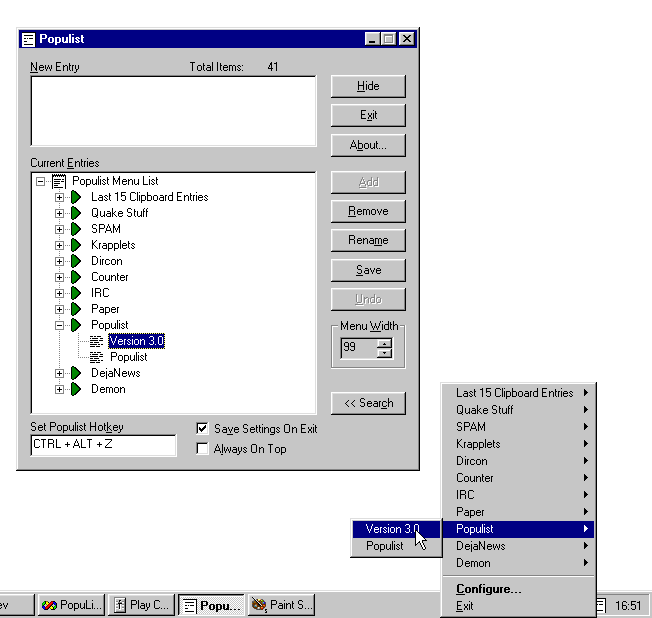This screenshot has width=652, height=618.
Task: Click the green arrow icon beside Paper
Action: (76, 309)
